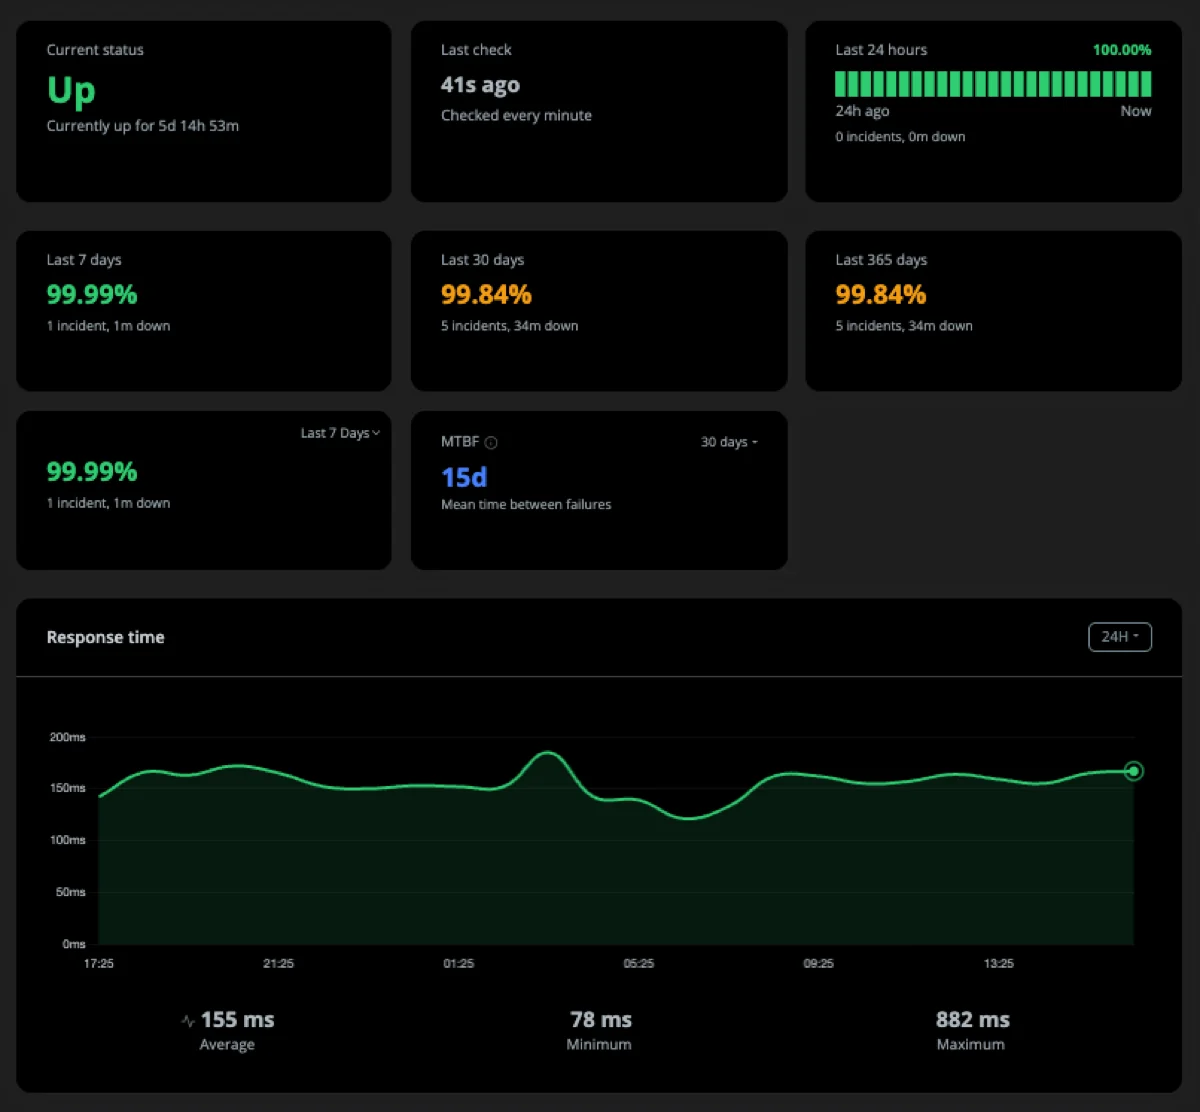The image size is (1200, 1112).
Task: Click the 100.00% uptime value
Action: click(x=1122, y=50)
